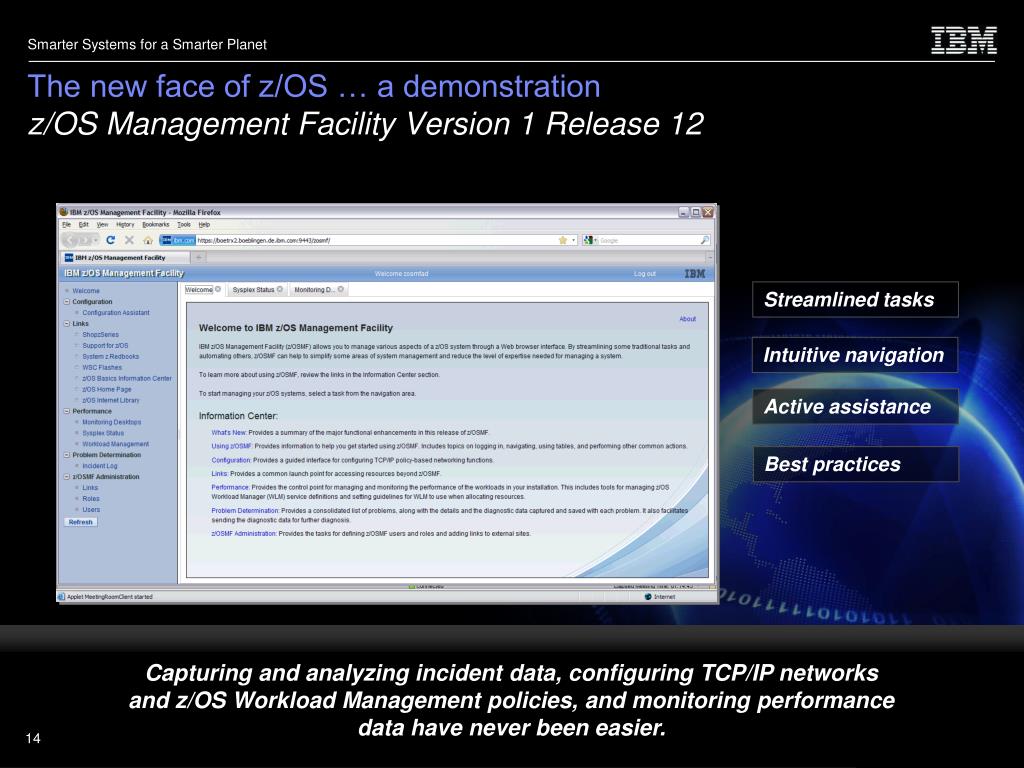The height and width of the screenshot is (768, 1024).
Task: Click the What's New Information Center link
Action: (x=229, y=432)
